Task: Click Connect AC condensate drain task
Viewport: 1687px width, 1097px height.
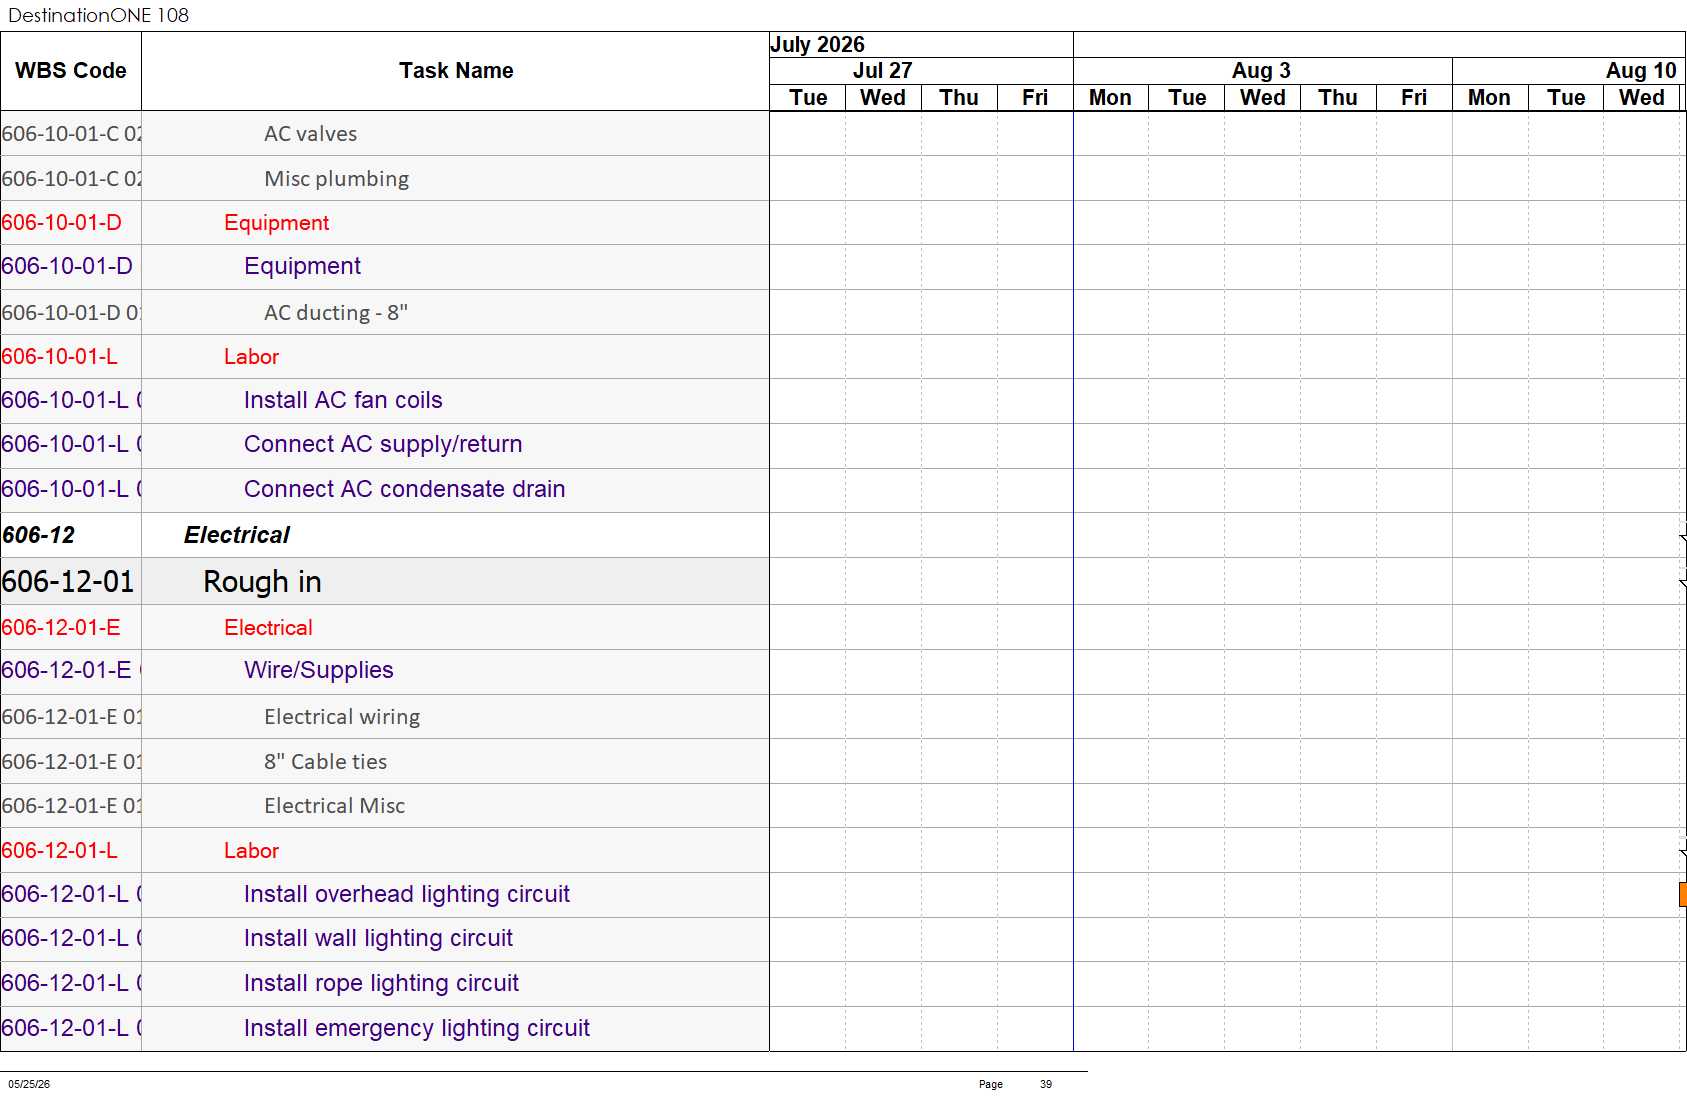Action: click(x=405, y=489)
